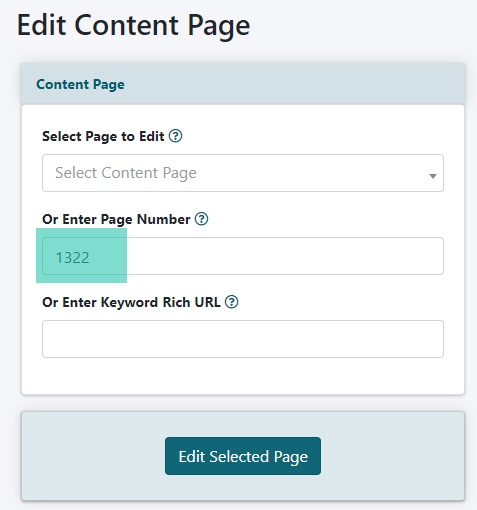The image size is (477, 510).
Task: Click the Edit Selected Page button
Action: [243, 456]
